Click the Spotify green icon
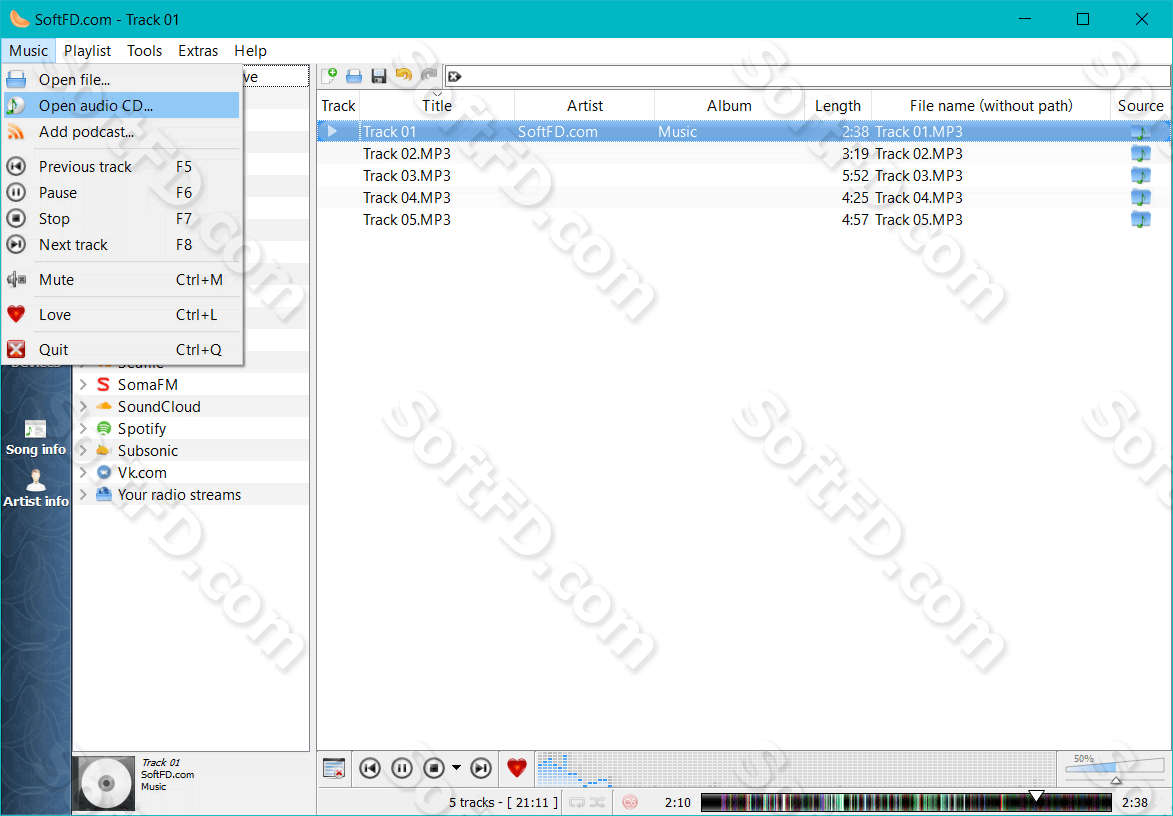Viewport: 1173px width, 816px height. coord(104,429)
